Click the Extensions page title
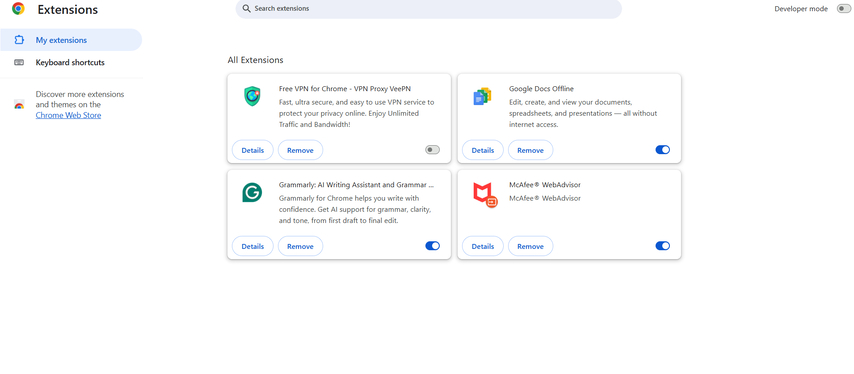854x374 pixels. click(68, 9)
